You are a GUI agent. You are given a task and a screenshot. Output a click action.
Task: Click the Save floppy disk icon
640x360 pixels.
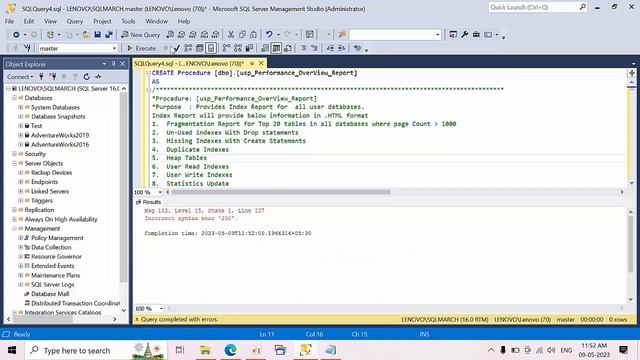(98, 35)
